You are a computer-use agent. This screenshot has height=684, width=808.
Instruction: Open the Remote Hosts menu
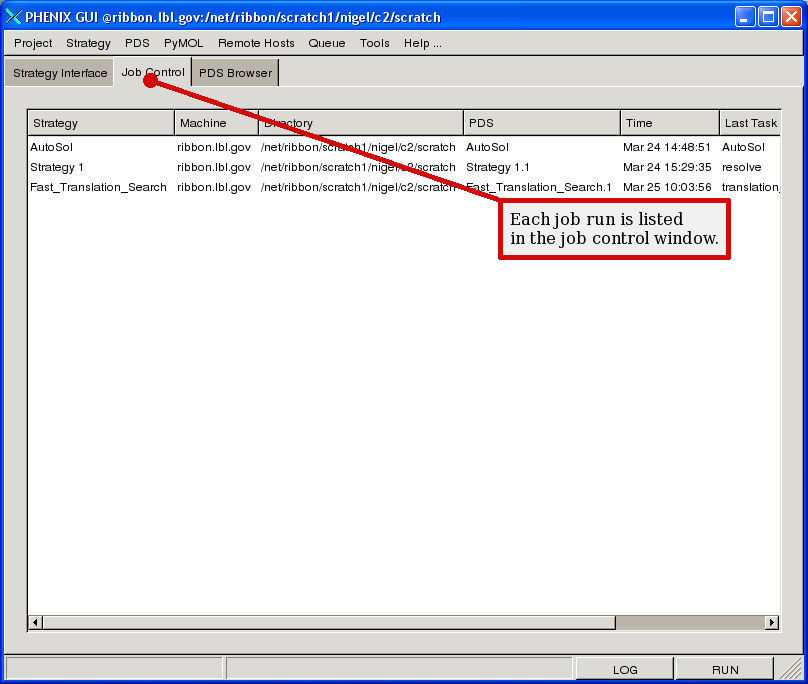(256, 43)
